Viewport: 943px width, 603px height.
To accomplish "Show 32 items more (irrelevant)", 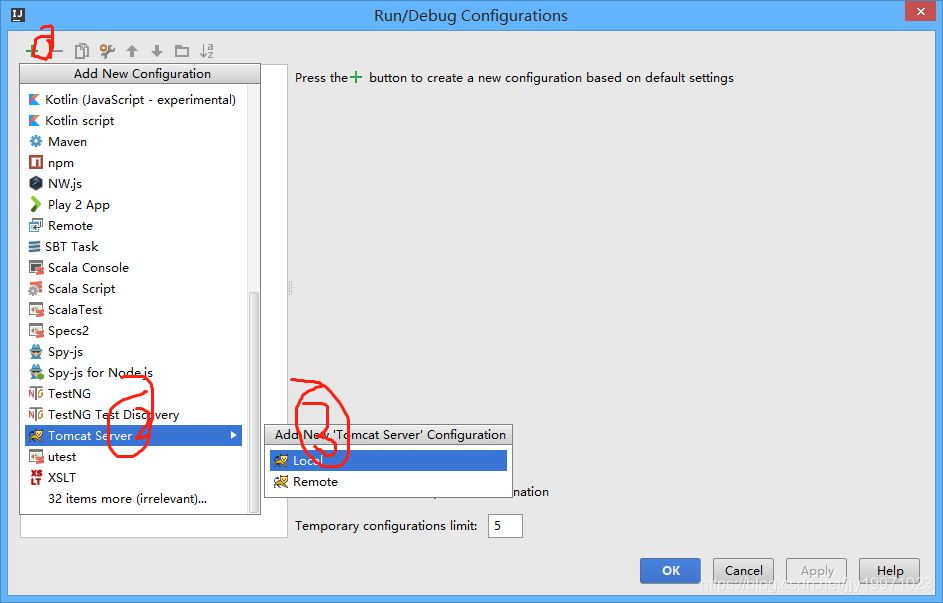I will coord(134,499).
